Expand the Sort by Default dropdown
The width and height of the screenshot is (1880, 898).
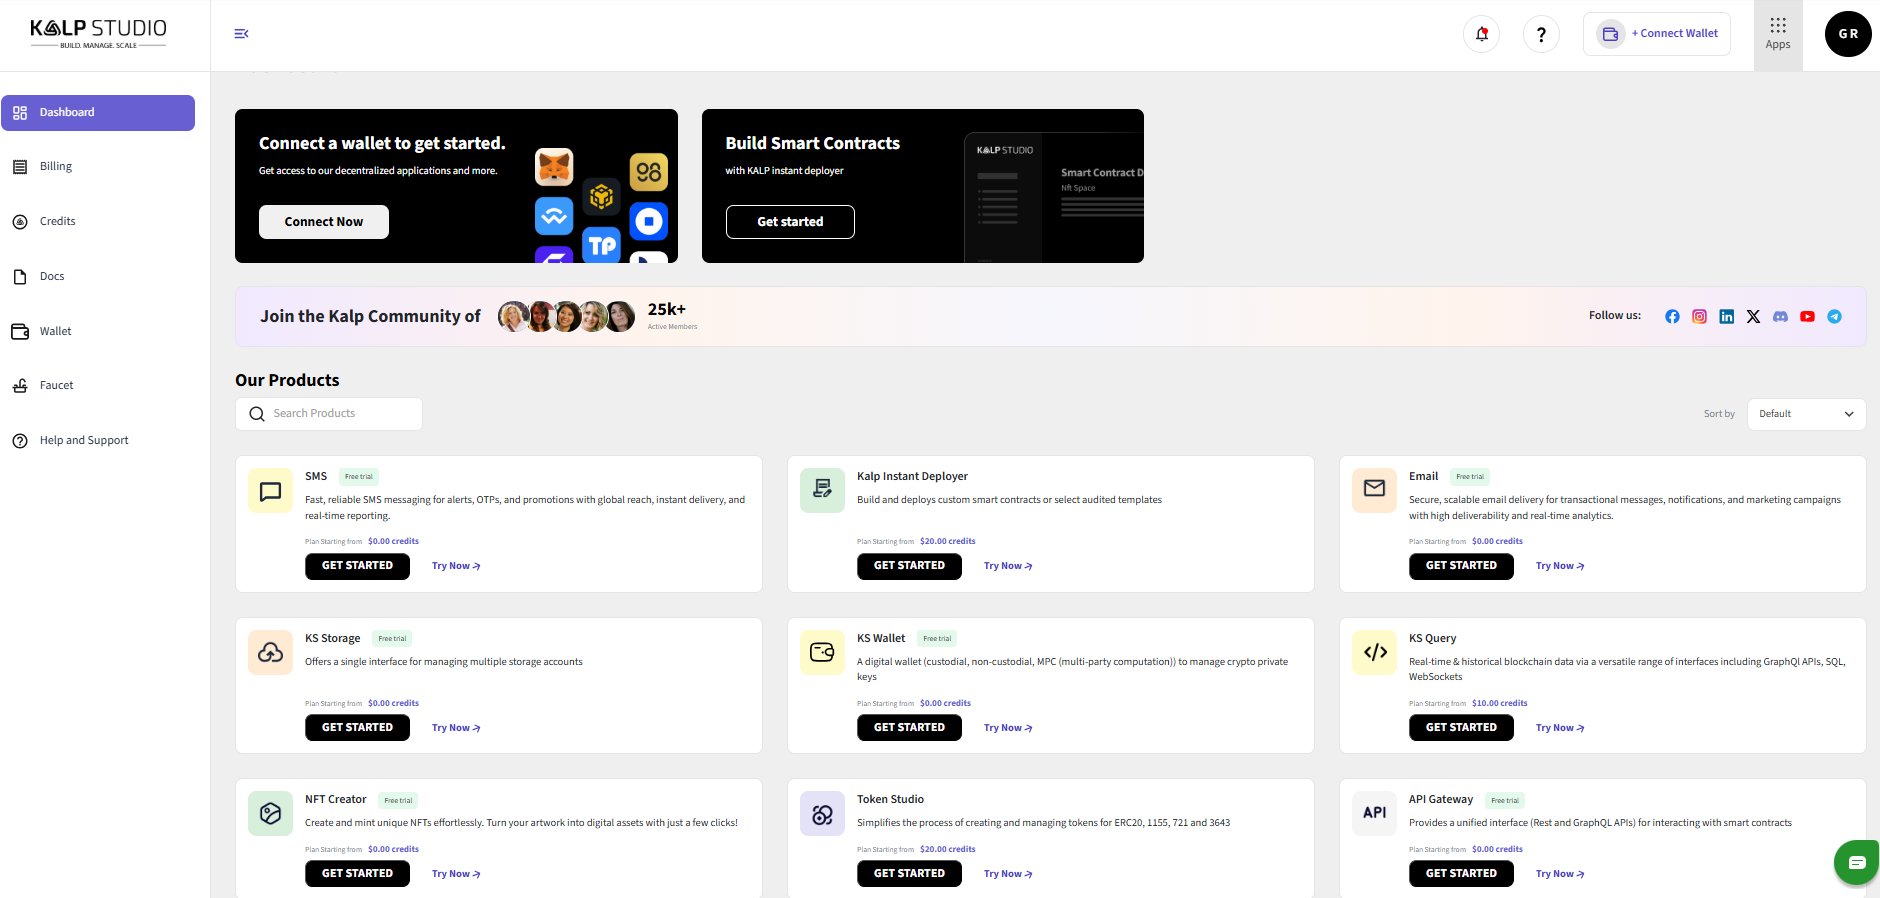coord(1805,414)
